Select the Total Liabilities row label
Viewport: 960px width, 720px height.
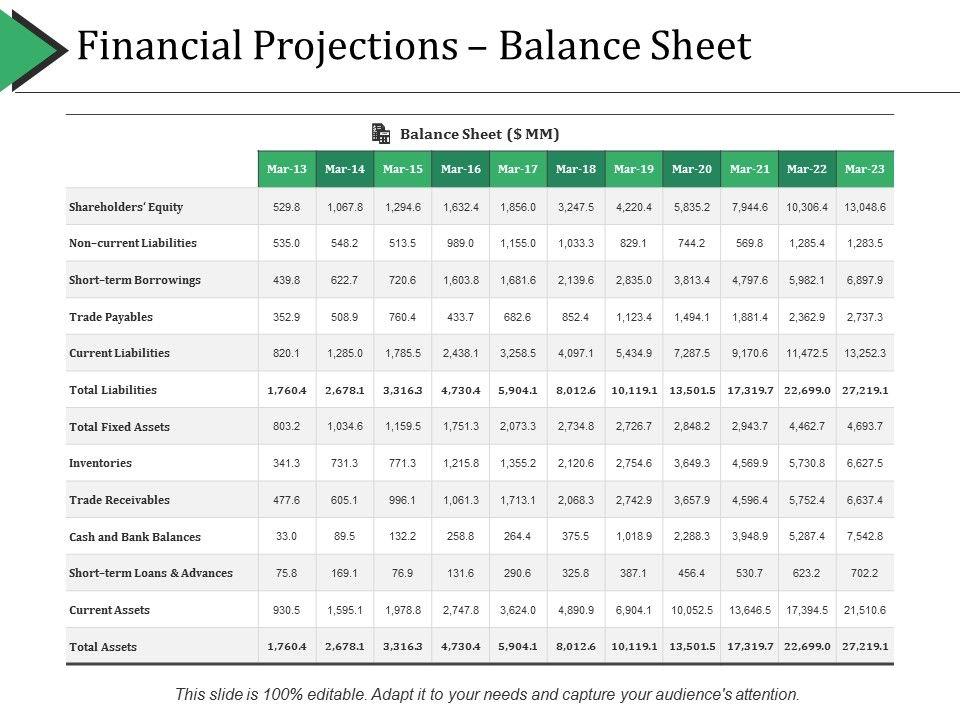coord(113,390)
